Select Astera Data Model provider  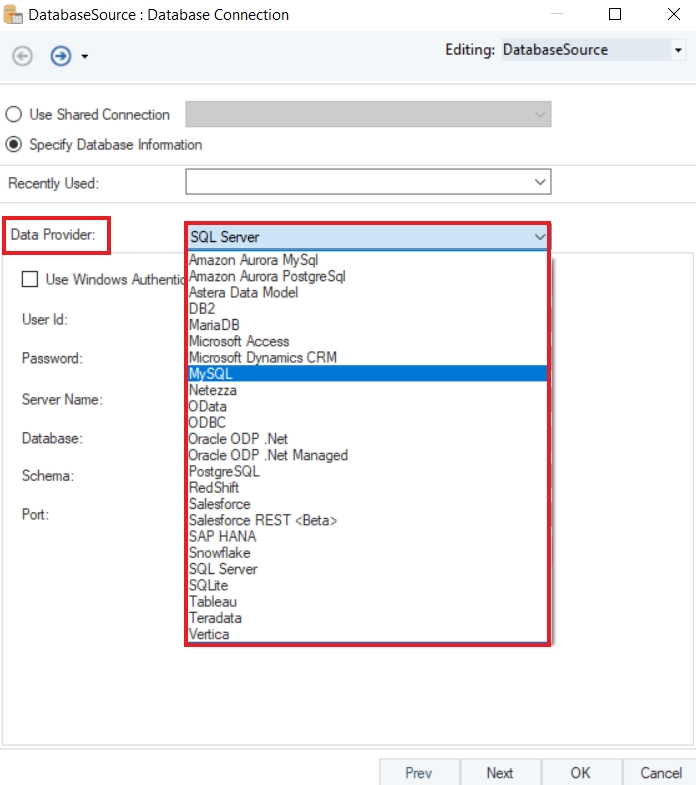pyautogui.click(x=368, y=292)
